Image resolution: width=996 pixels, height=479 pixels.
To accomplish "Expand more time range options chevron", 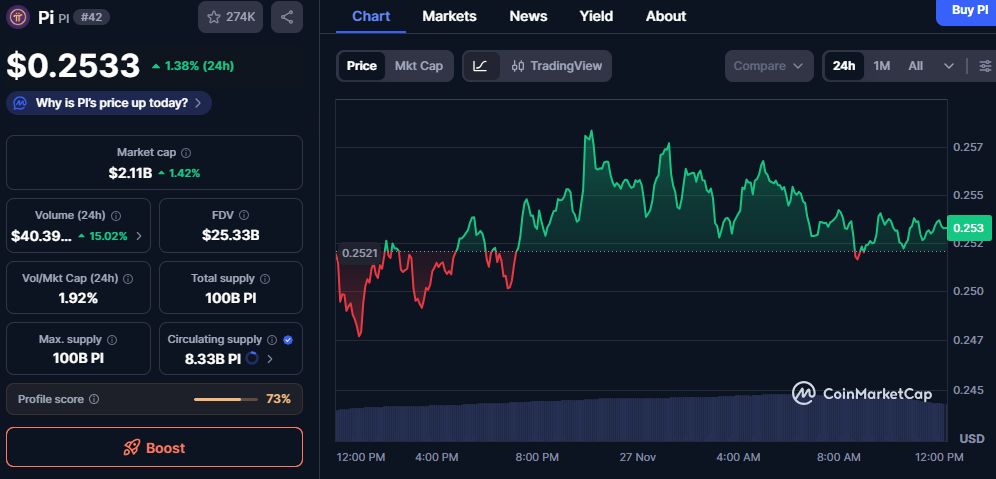I will (x=948, y=66).
